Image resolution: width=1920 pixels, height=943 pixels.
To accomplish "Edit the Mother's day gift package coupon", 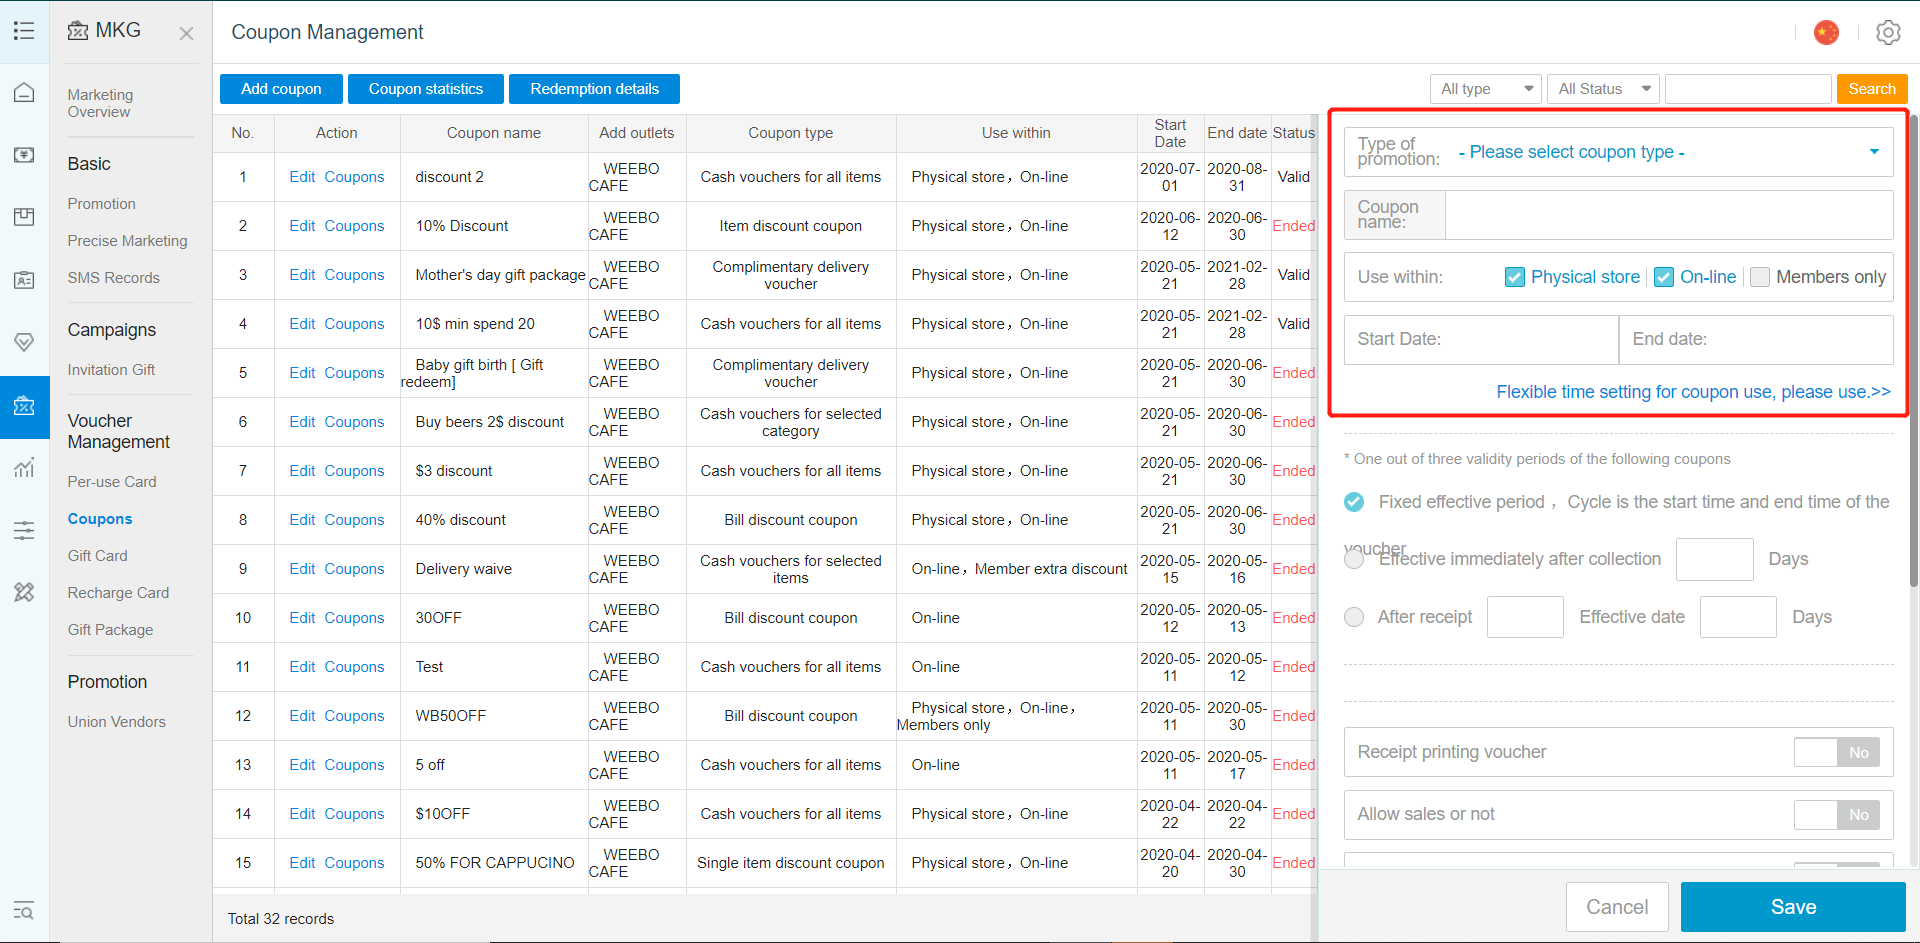I will point(302,275).
